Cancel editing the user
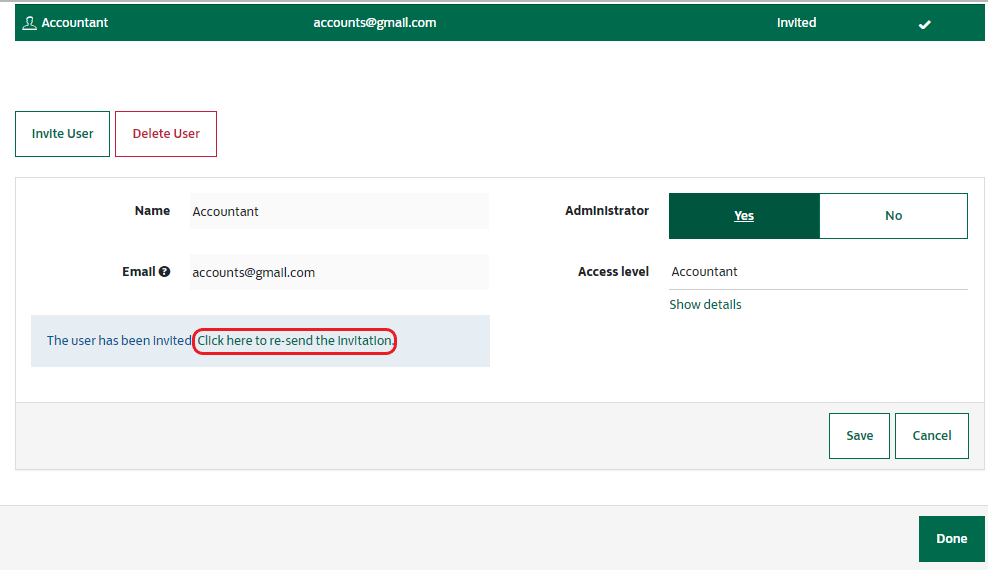988x570 pixels. 931,436
